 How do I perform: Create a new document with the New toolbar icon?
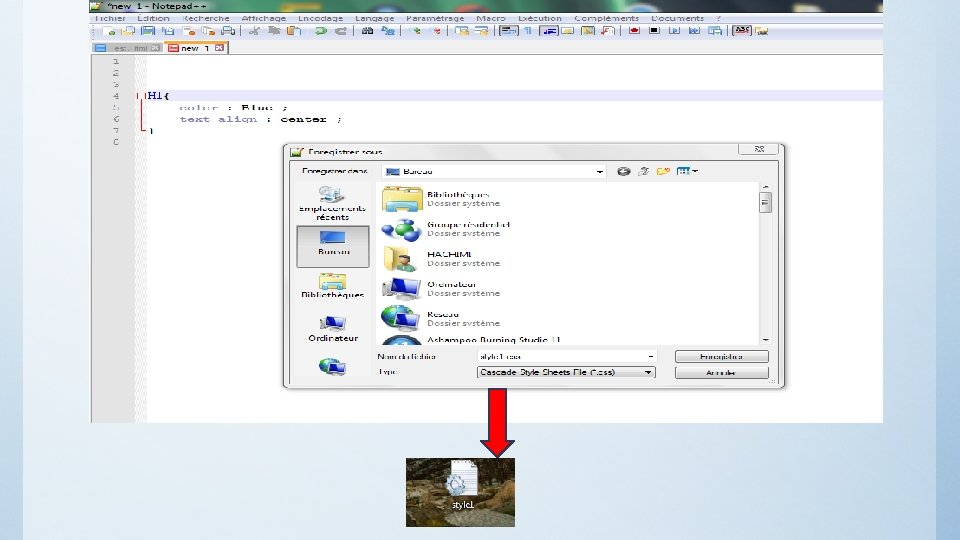click(110, 31)
